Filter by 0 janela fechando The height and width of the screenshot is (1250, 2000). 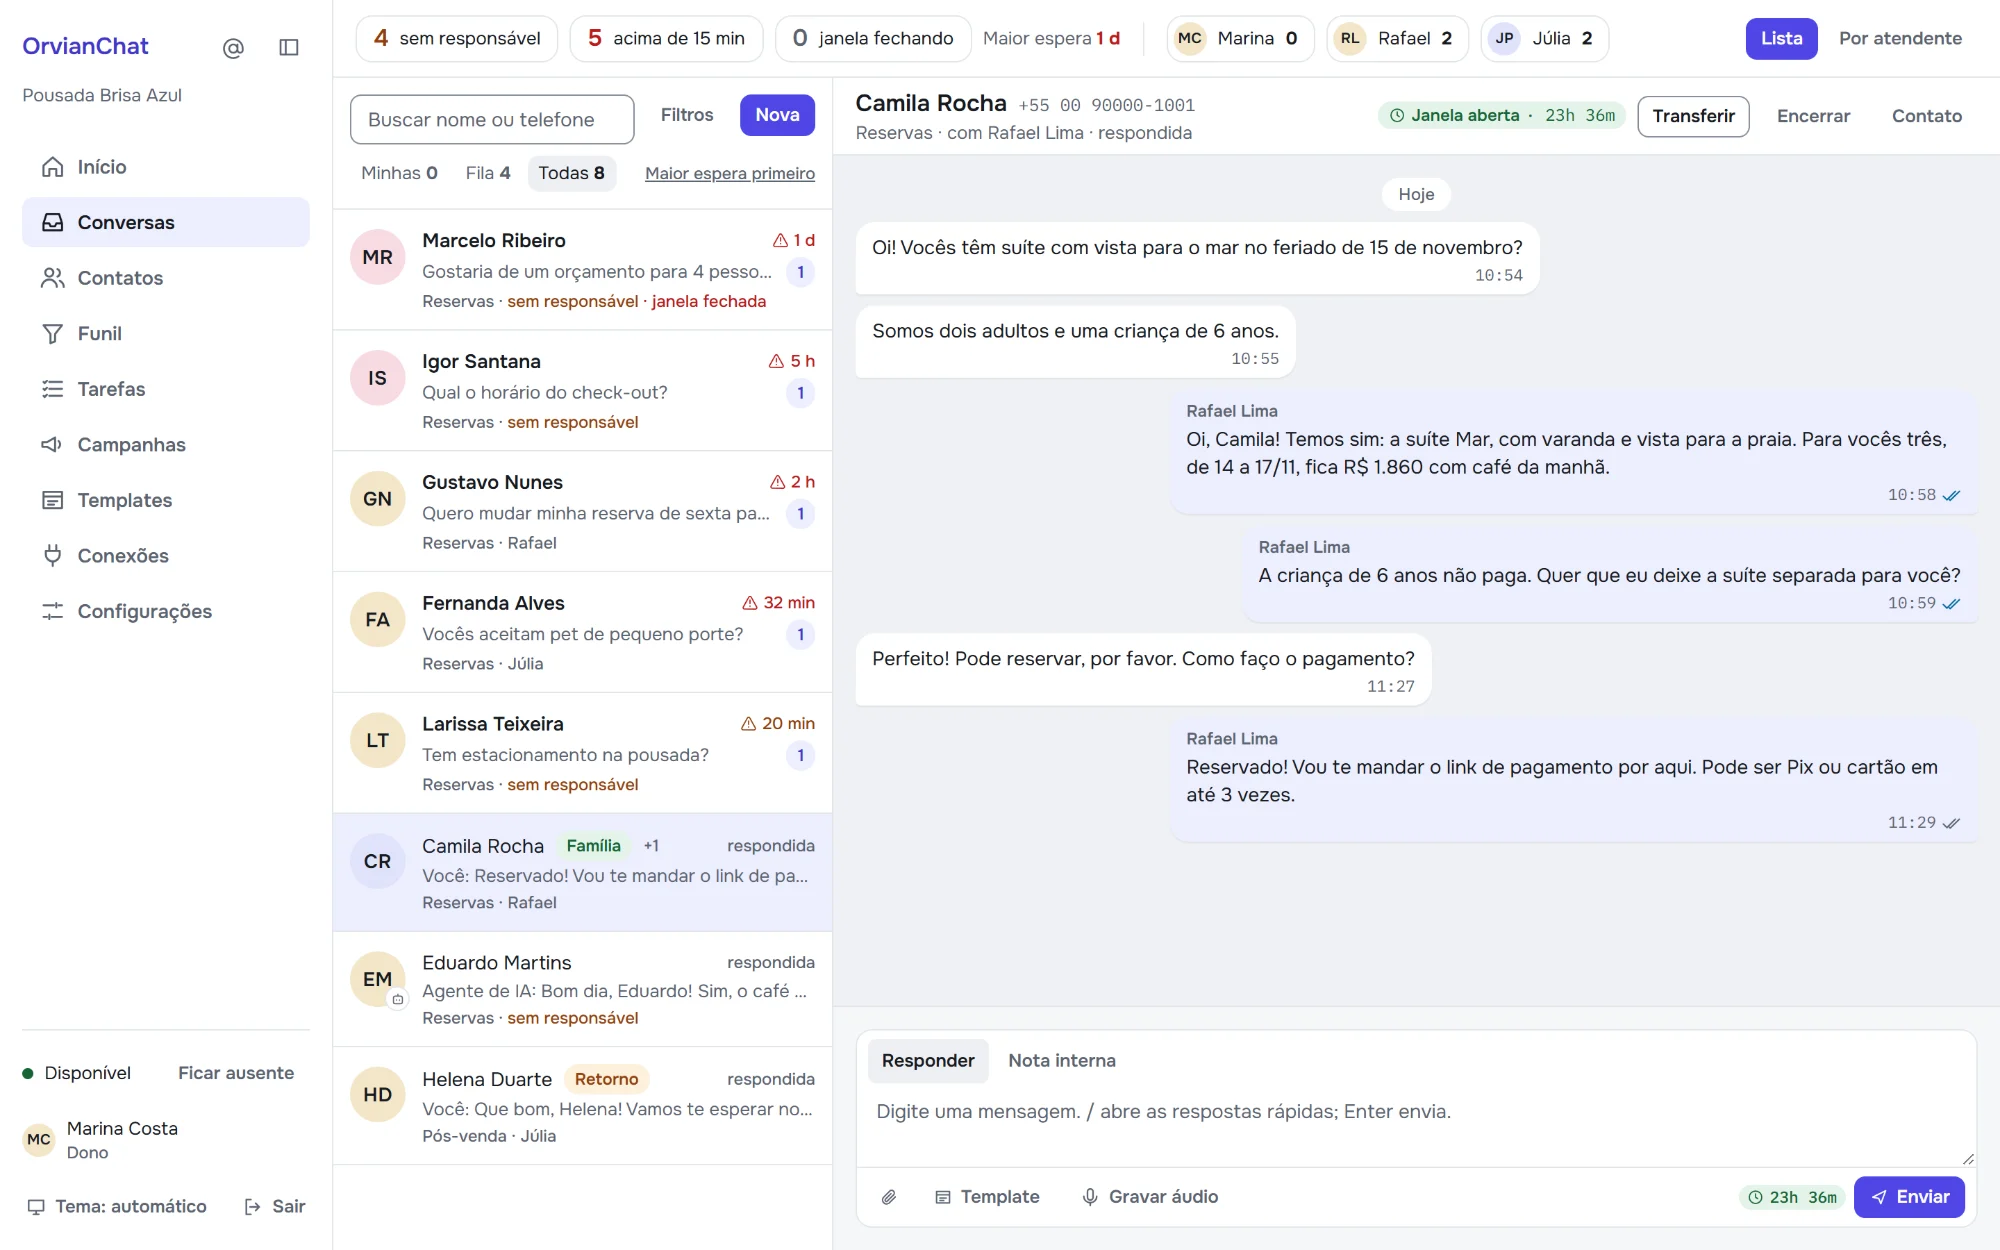coord(873,38)
